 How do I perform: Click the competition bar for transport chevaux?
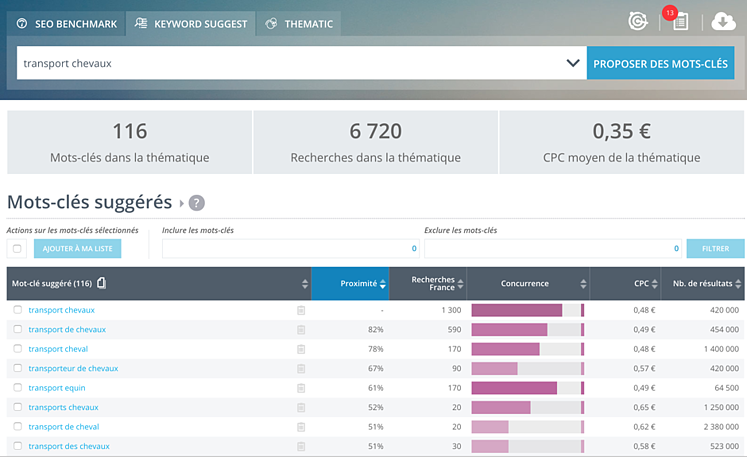click(x=528, y=310)
